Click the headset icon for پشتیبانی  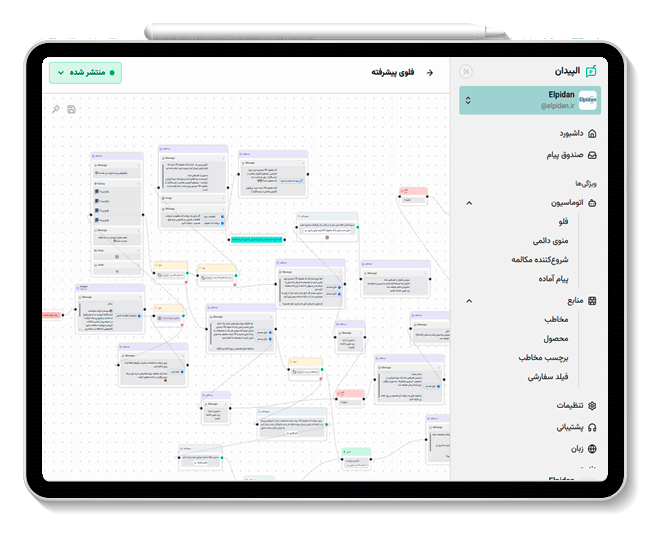point(592,427)
